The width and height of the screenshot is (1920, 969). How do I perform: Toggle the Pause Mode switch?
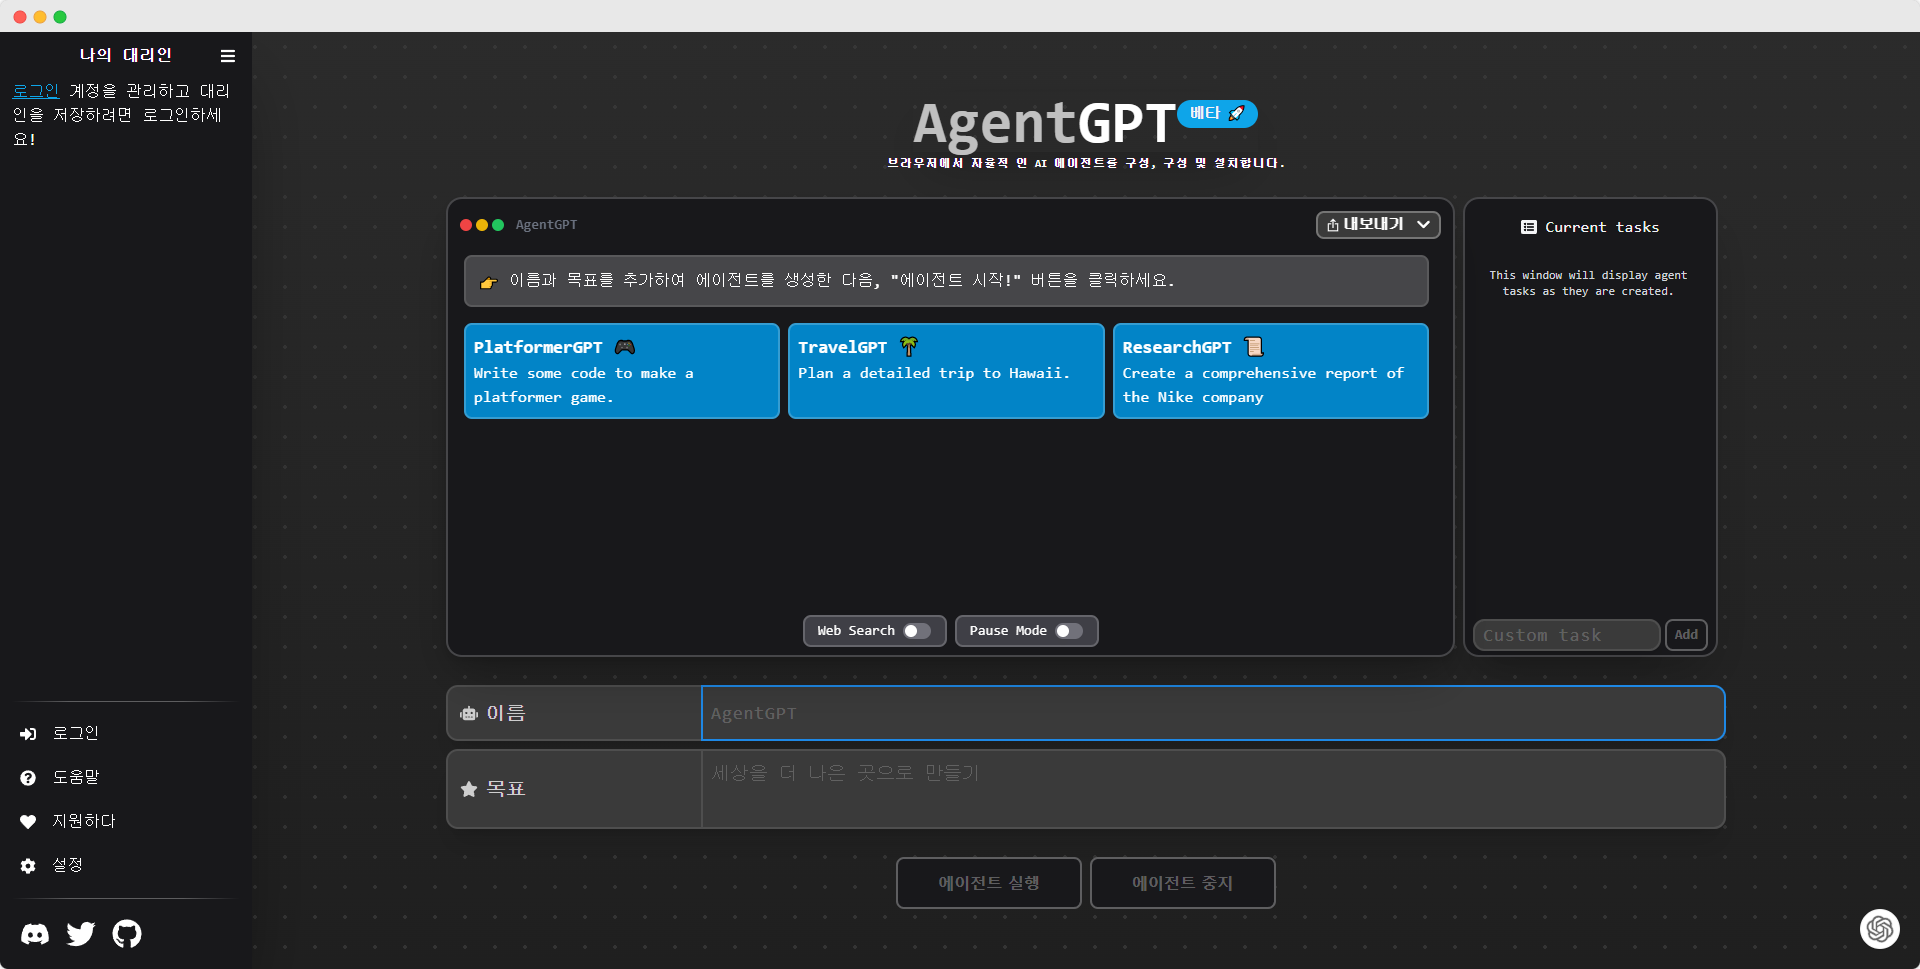(x=1069, y=631)
